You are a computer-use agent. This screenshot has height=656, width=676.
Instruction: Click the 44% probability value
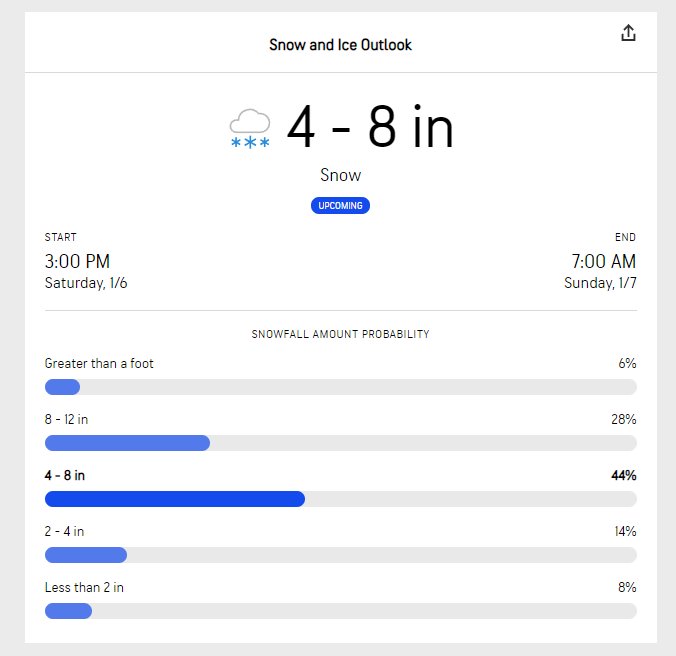(623, 475)
